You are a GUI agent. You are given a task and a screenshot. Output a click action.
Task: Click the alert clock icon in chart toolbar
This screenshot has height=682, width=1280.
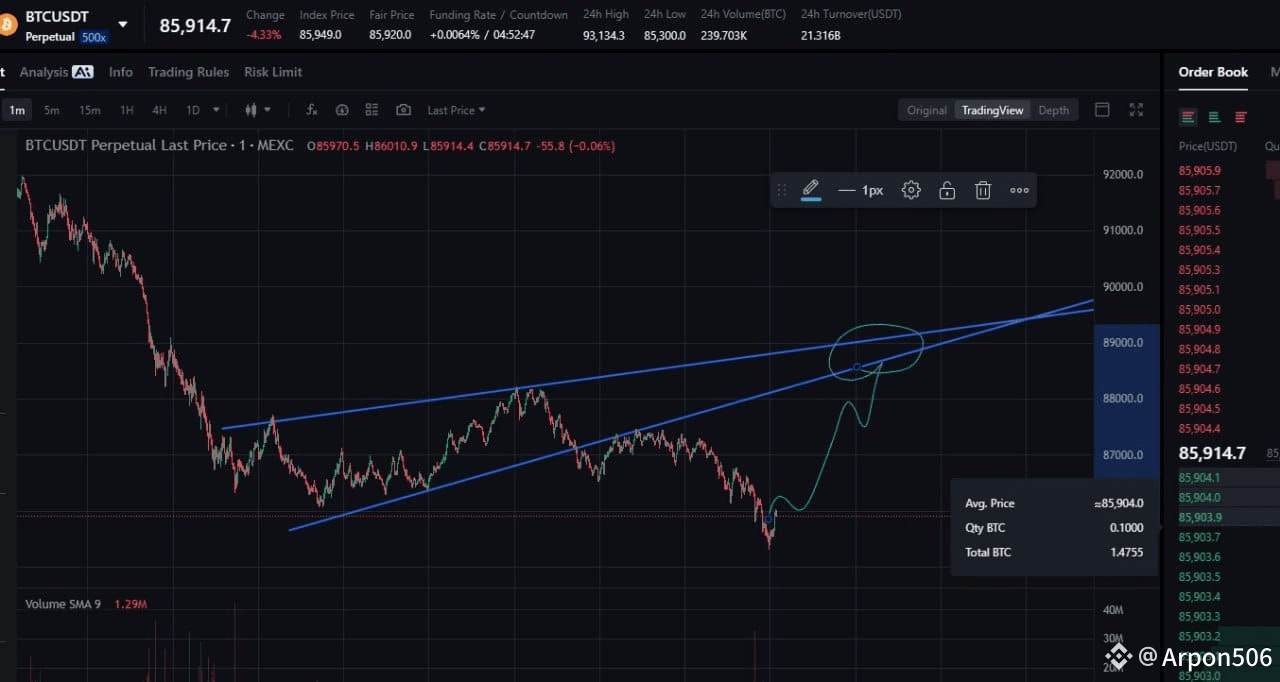(342, 110)
